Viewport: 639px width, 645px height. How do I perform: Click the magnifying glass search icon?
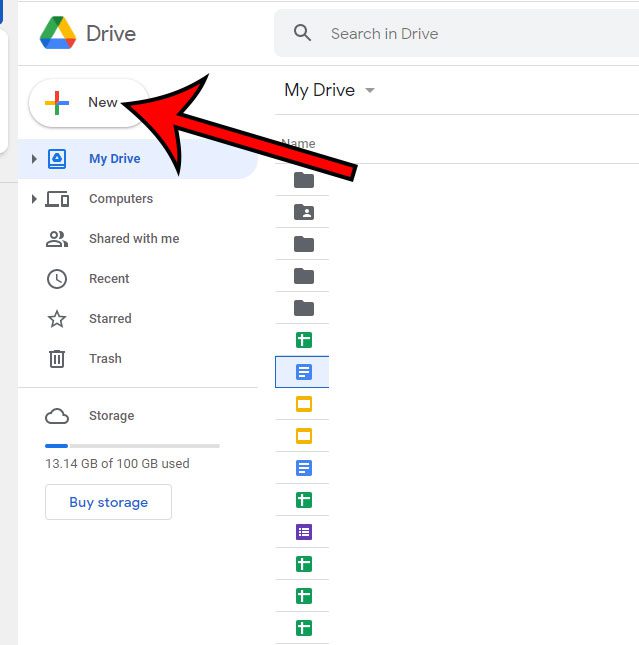coord(303,33)
